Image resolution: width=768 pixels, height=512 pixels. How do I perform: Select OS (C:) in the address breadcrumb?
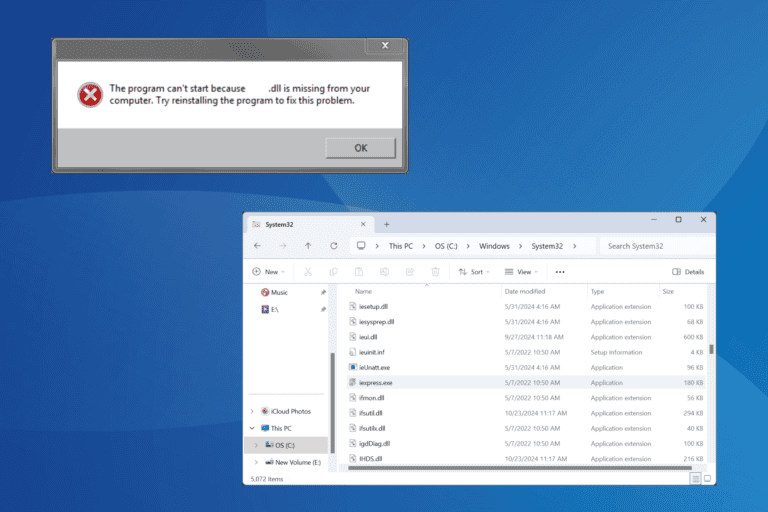click(x=446, y=246)
